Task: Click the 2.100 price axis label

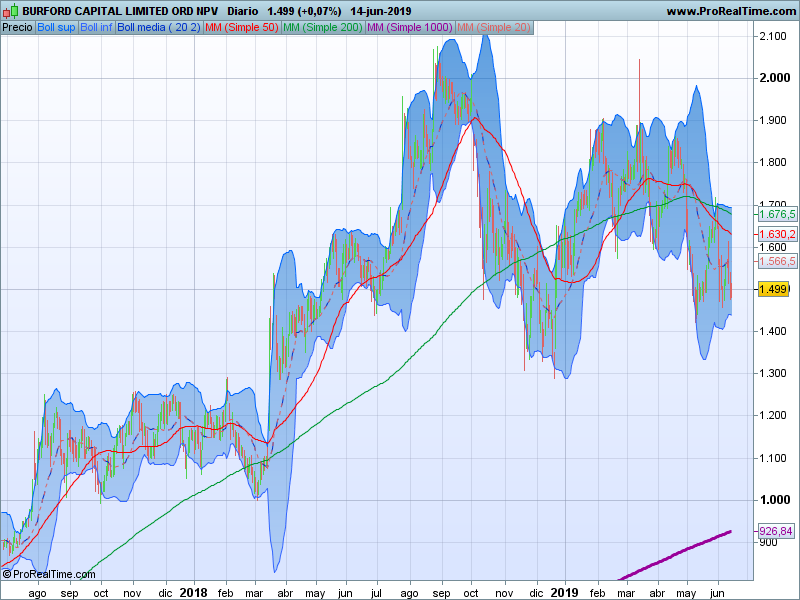Action: (x=773, y=36)
